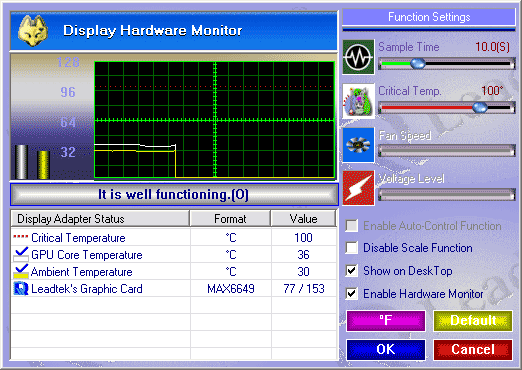
Task: Click the Cancel button
Action: [473, 350]
